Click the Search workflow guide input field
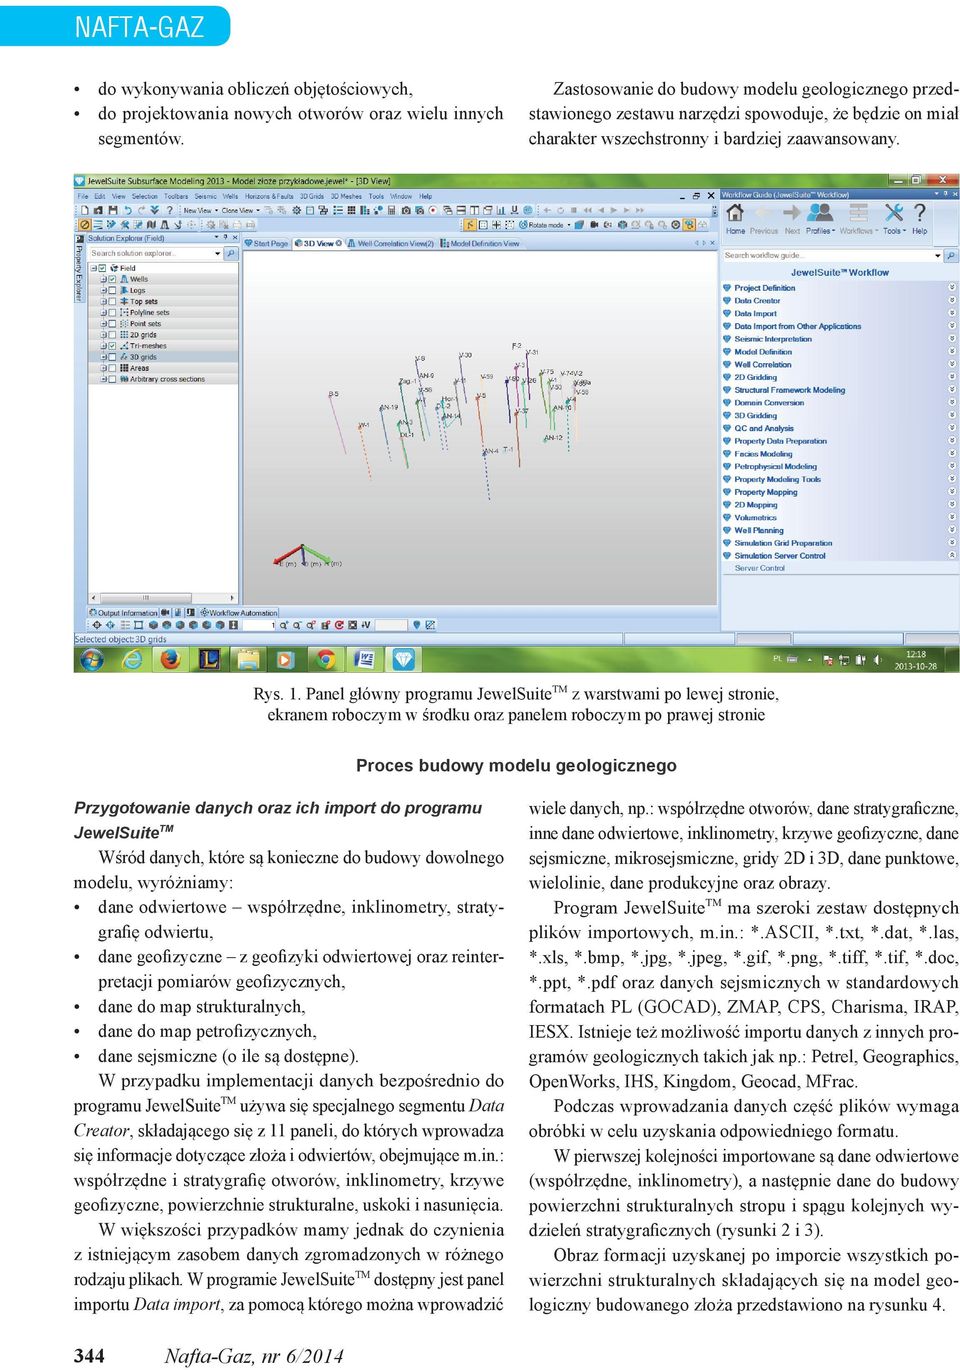This screenshot has height=1370, width=960. (x=833, y=255)
